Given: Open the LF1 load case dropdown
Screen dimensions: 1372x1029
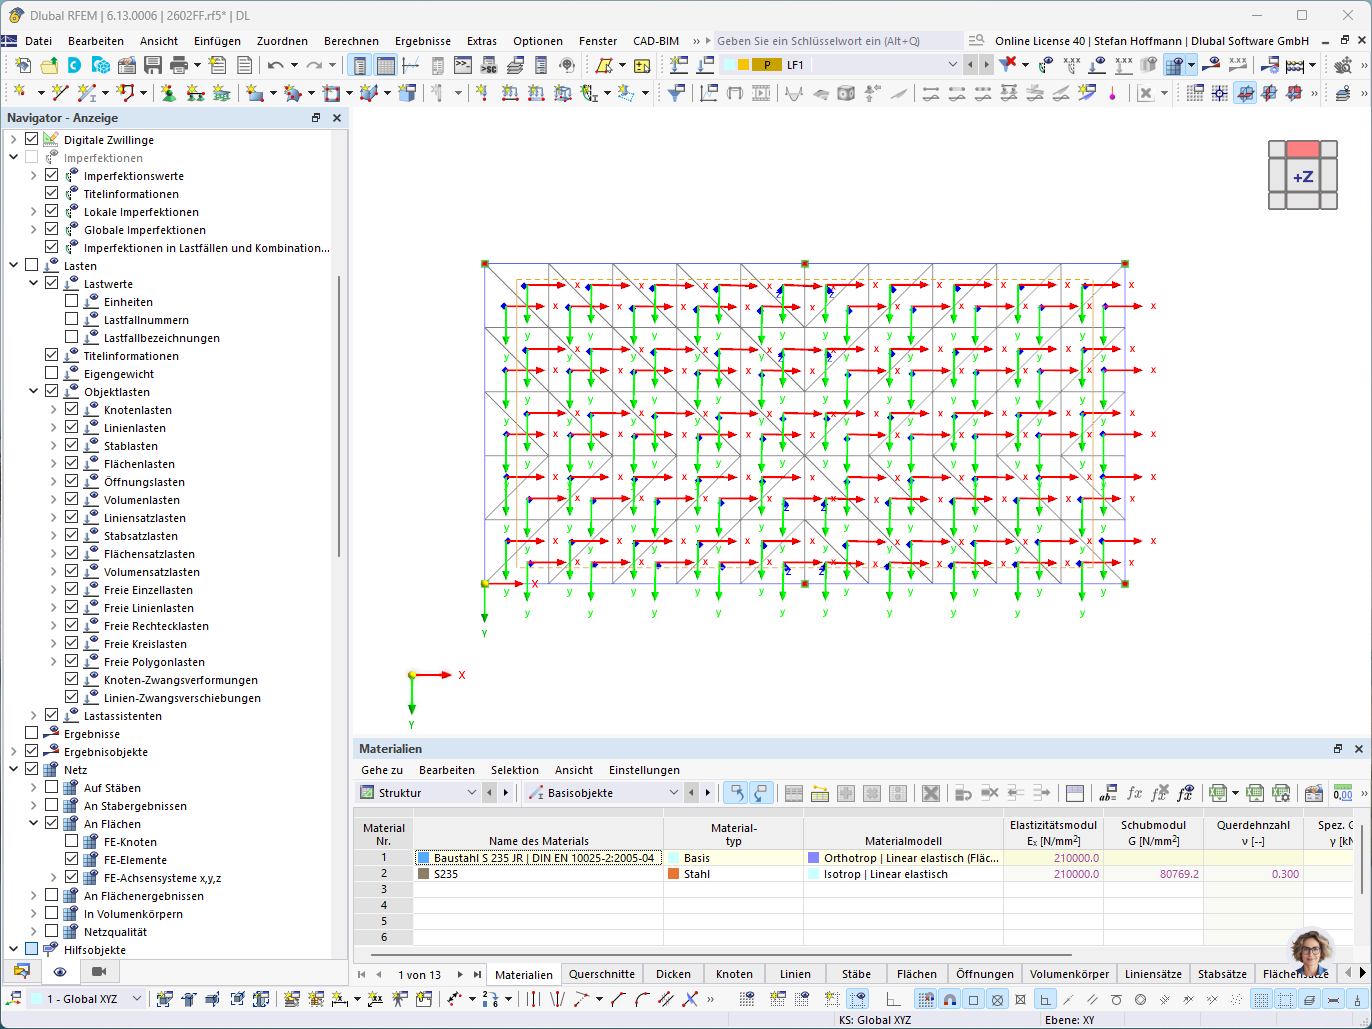Looking at the screenshot, I should pyautogui.click(x=952, y=64).
